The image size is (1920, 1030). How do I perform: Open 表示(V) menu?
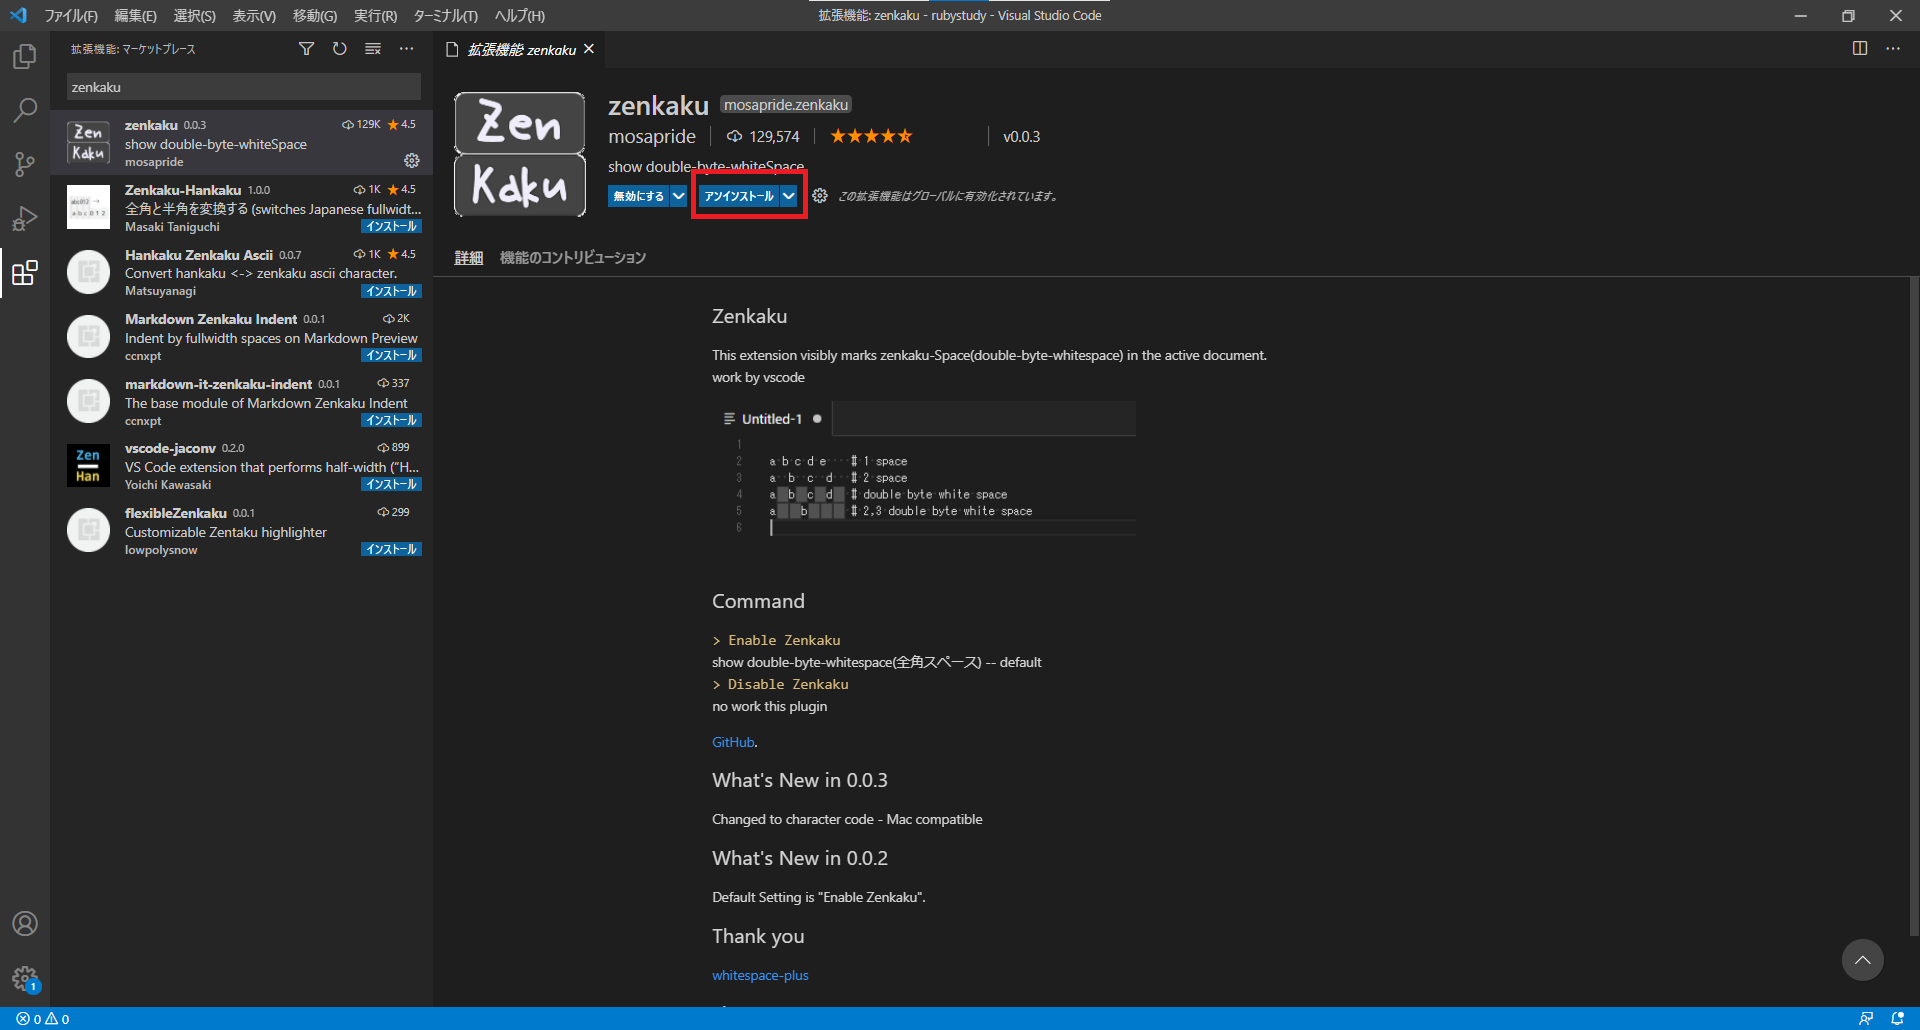(254, 15)
